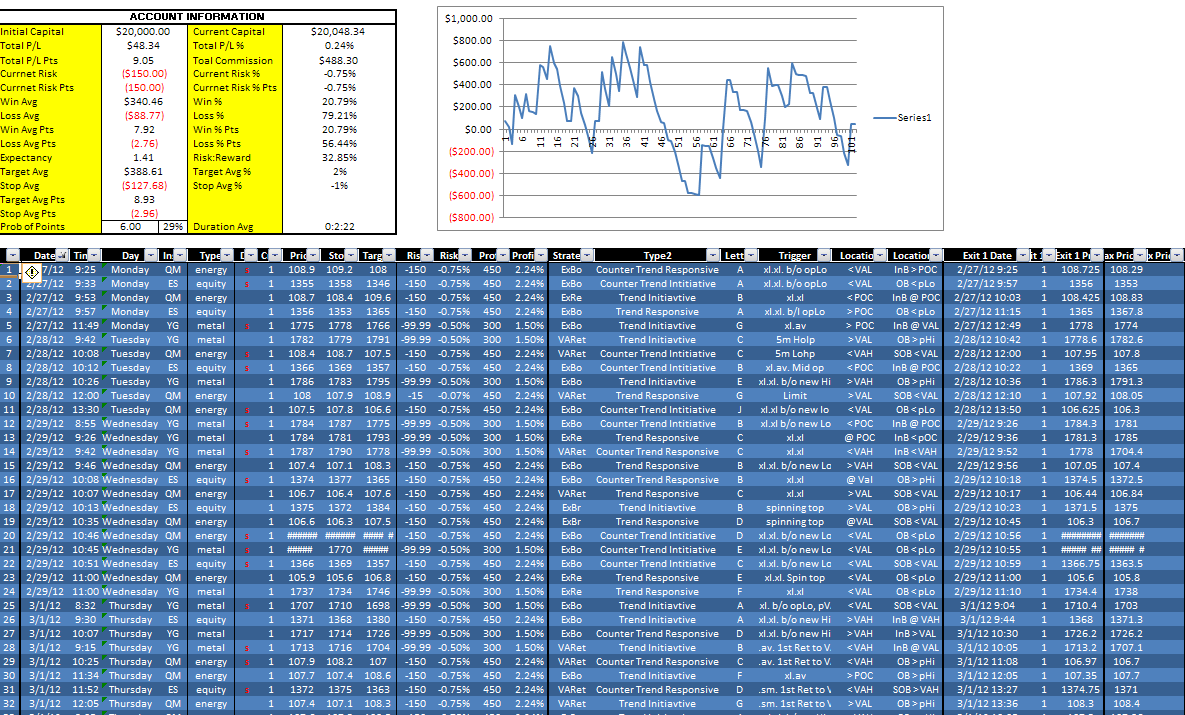Image resolution: width=1185 pixels, height=715 pixels.
Task: Select xl.xl. Spin top trigger in row 23
Action: (794, 577)
